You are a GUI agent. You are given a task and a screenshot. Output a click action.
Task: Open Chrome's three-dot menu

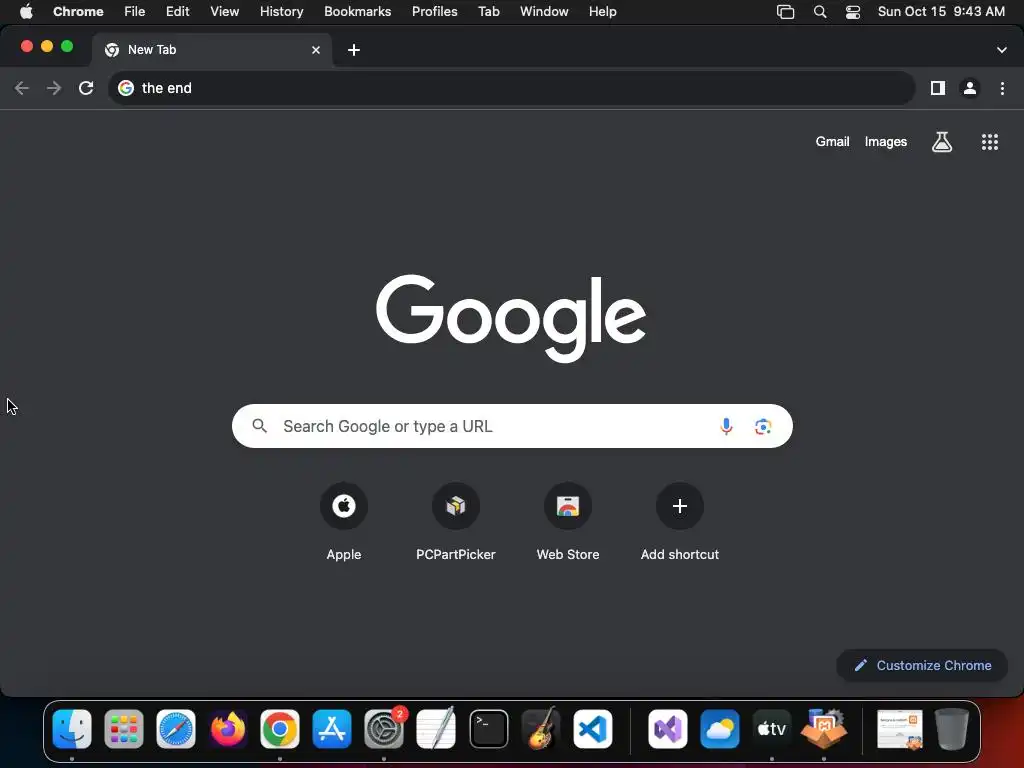coord(1002,88)
